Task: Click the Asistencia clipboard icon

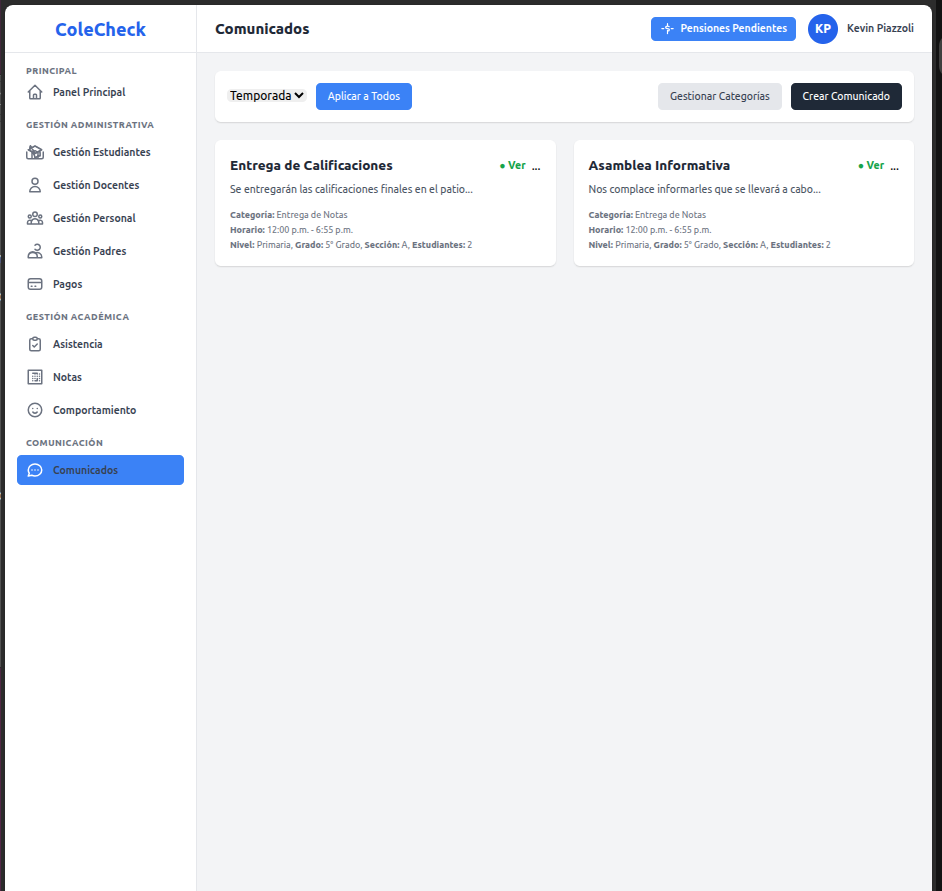Action: 35,344
